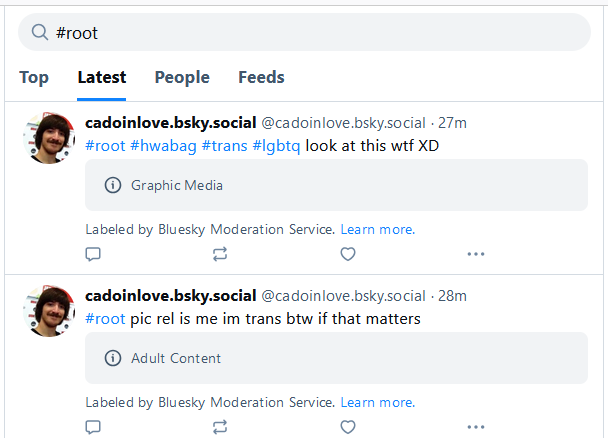The image size is (608, 438).
Task: Reply to the 27m post
Action: tap(93, 254)
